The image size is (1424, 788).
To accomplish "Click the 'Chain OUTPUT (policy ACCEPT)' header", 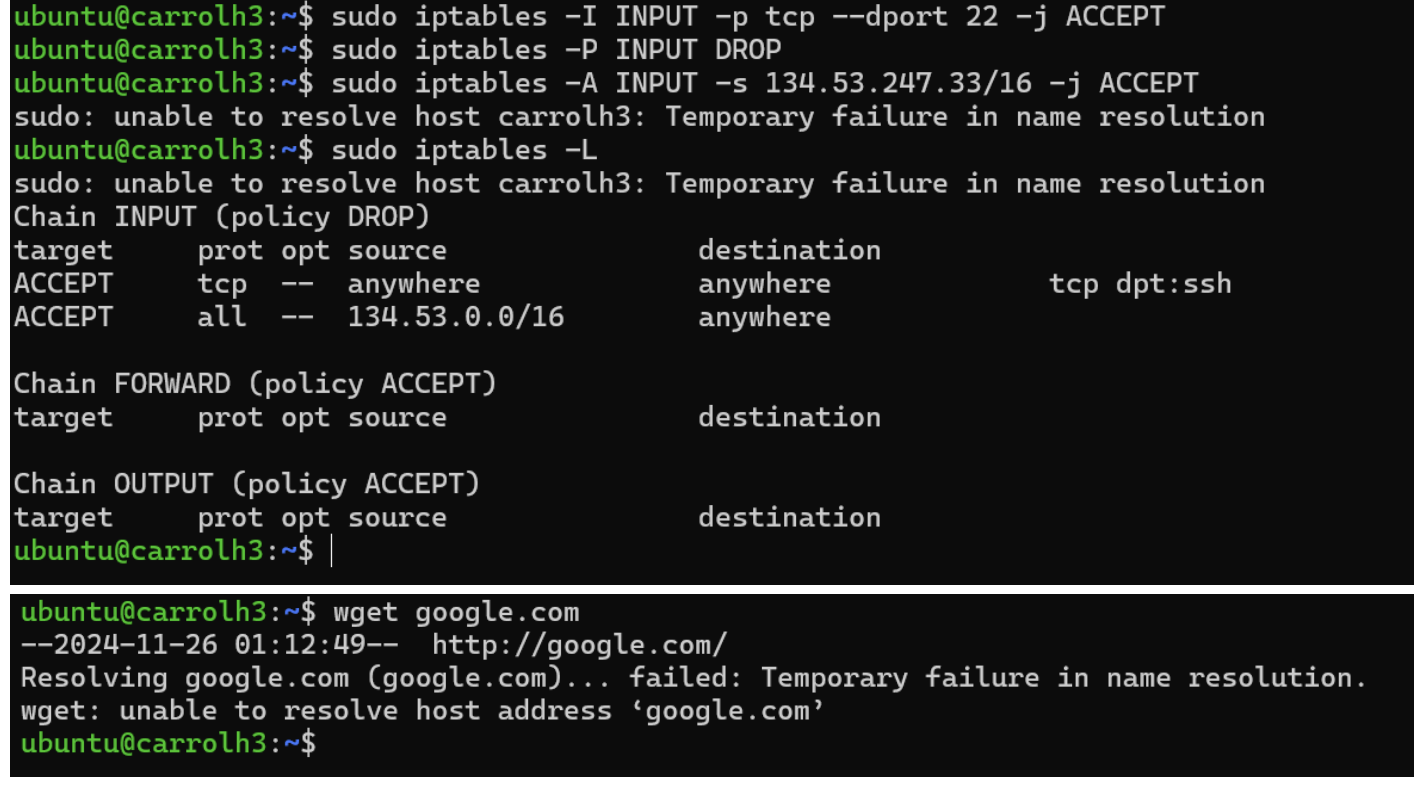I will (246, 484).
